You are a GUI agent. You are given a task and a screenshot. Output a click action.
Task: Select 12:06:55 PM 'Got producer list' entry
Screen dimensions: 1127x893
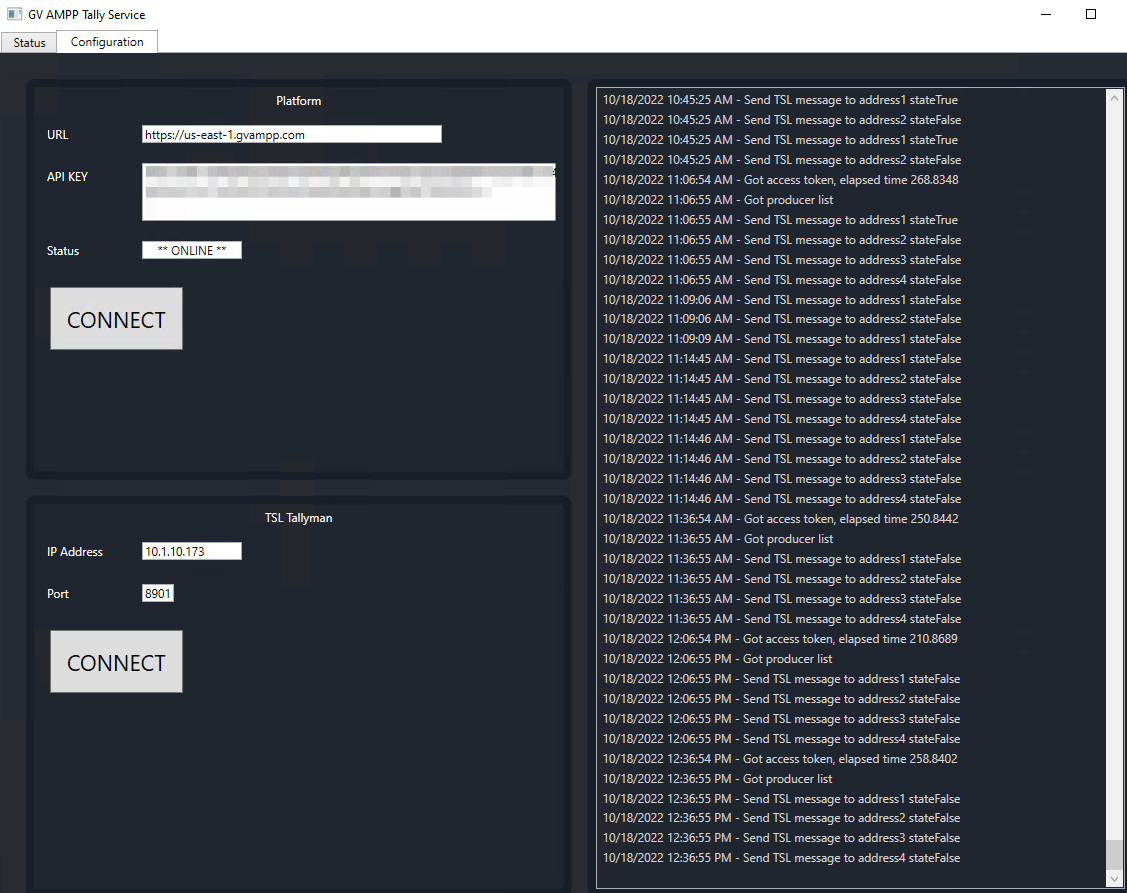click(717, 659)
